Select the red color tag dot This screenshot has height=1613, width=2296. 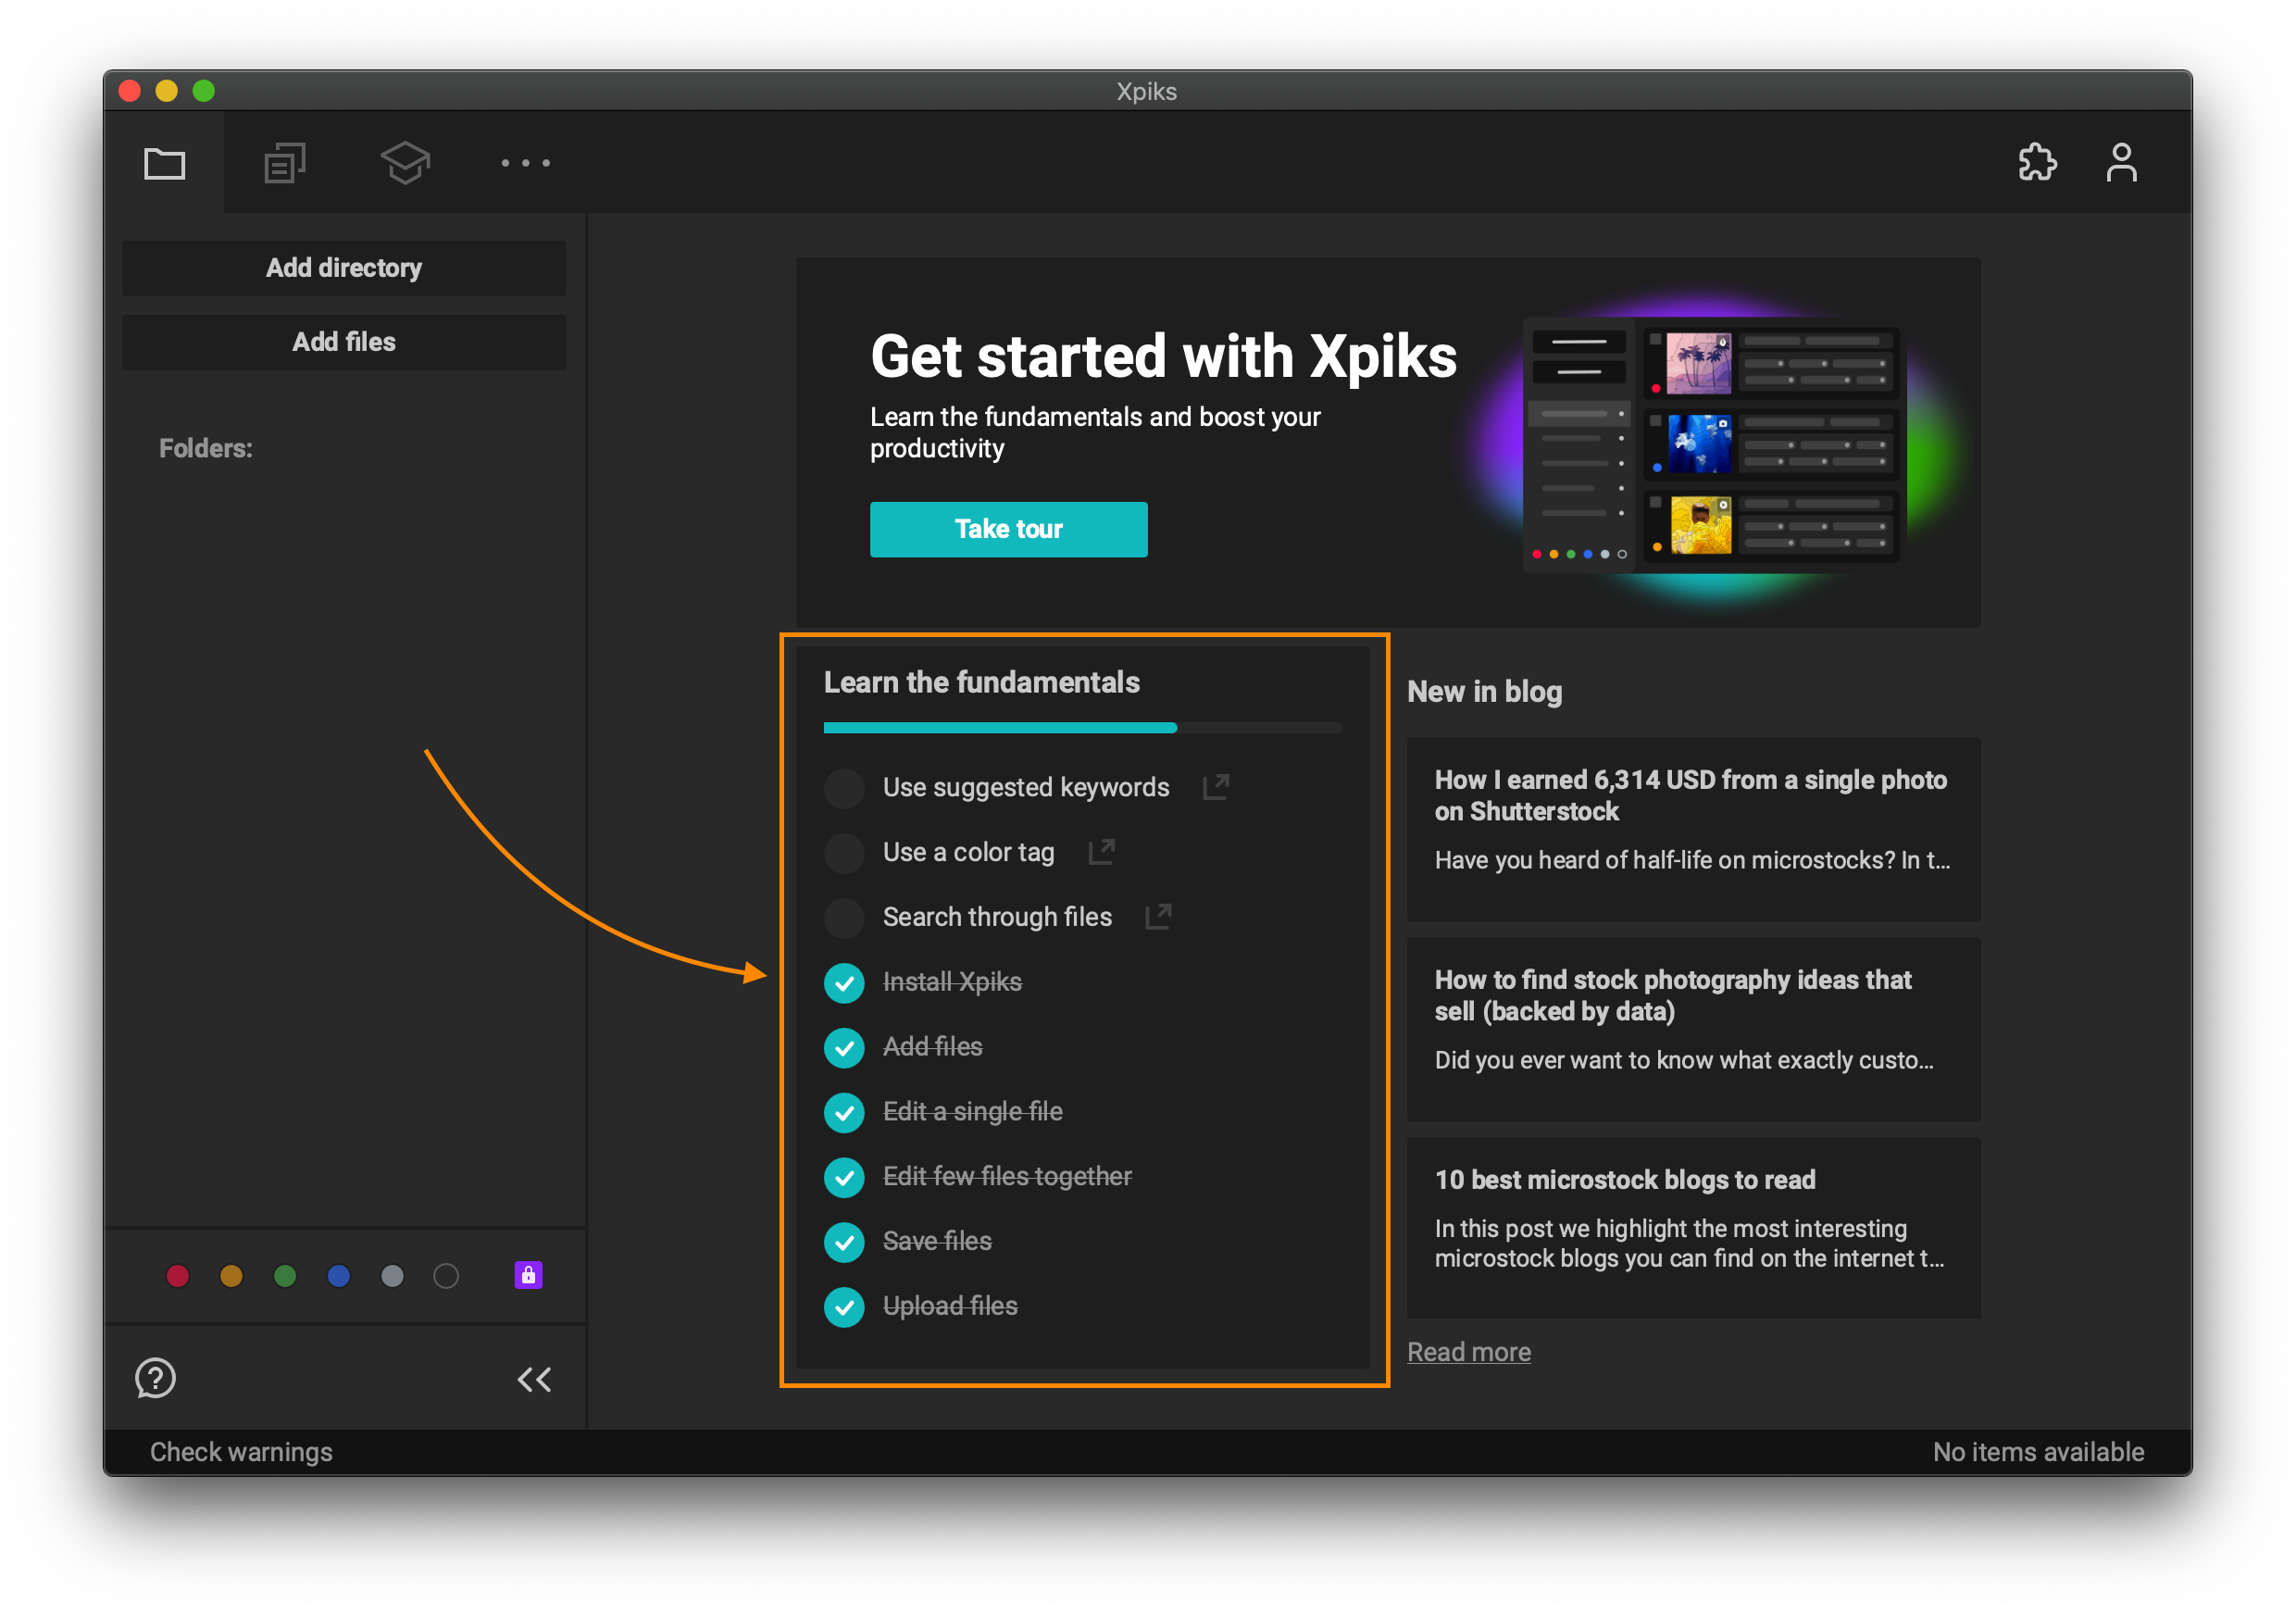(x=177, y=1276)
